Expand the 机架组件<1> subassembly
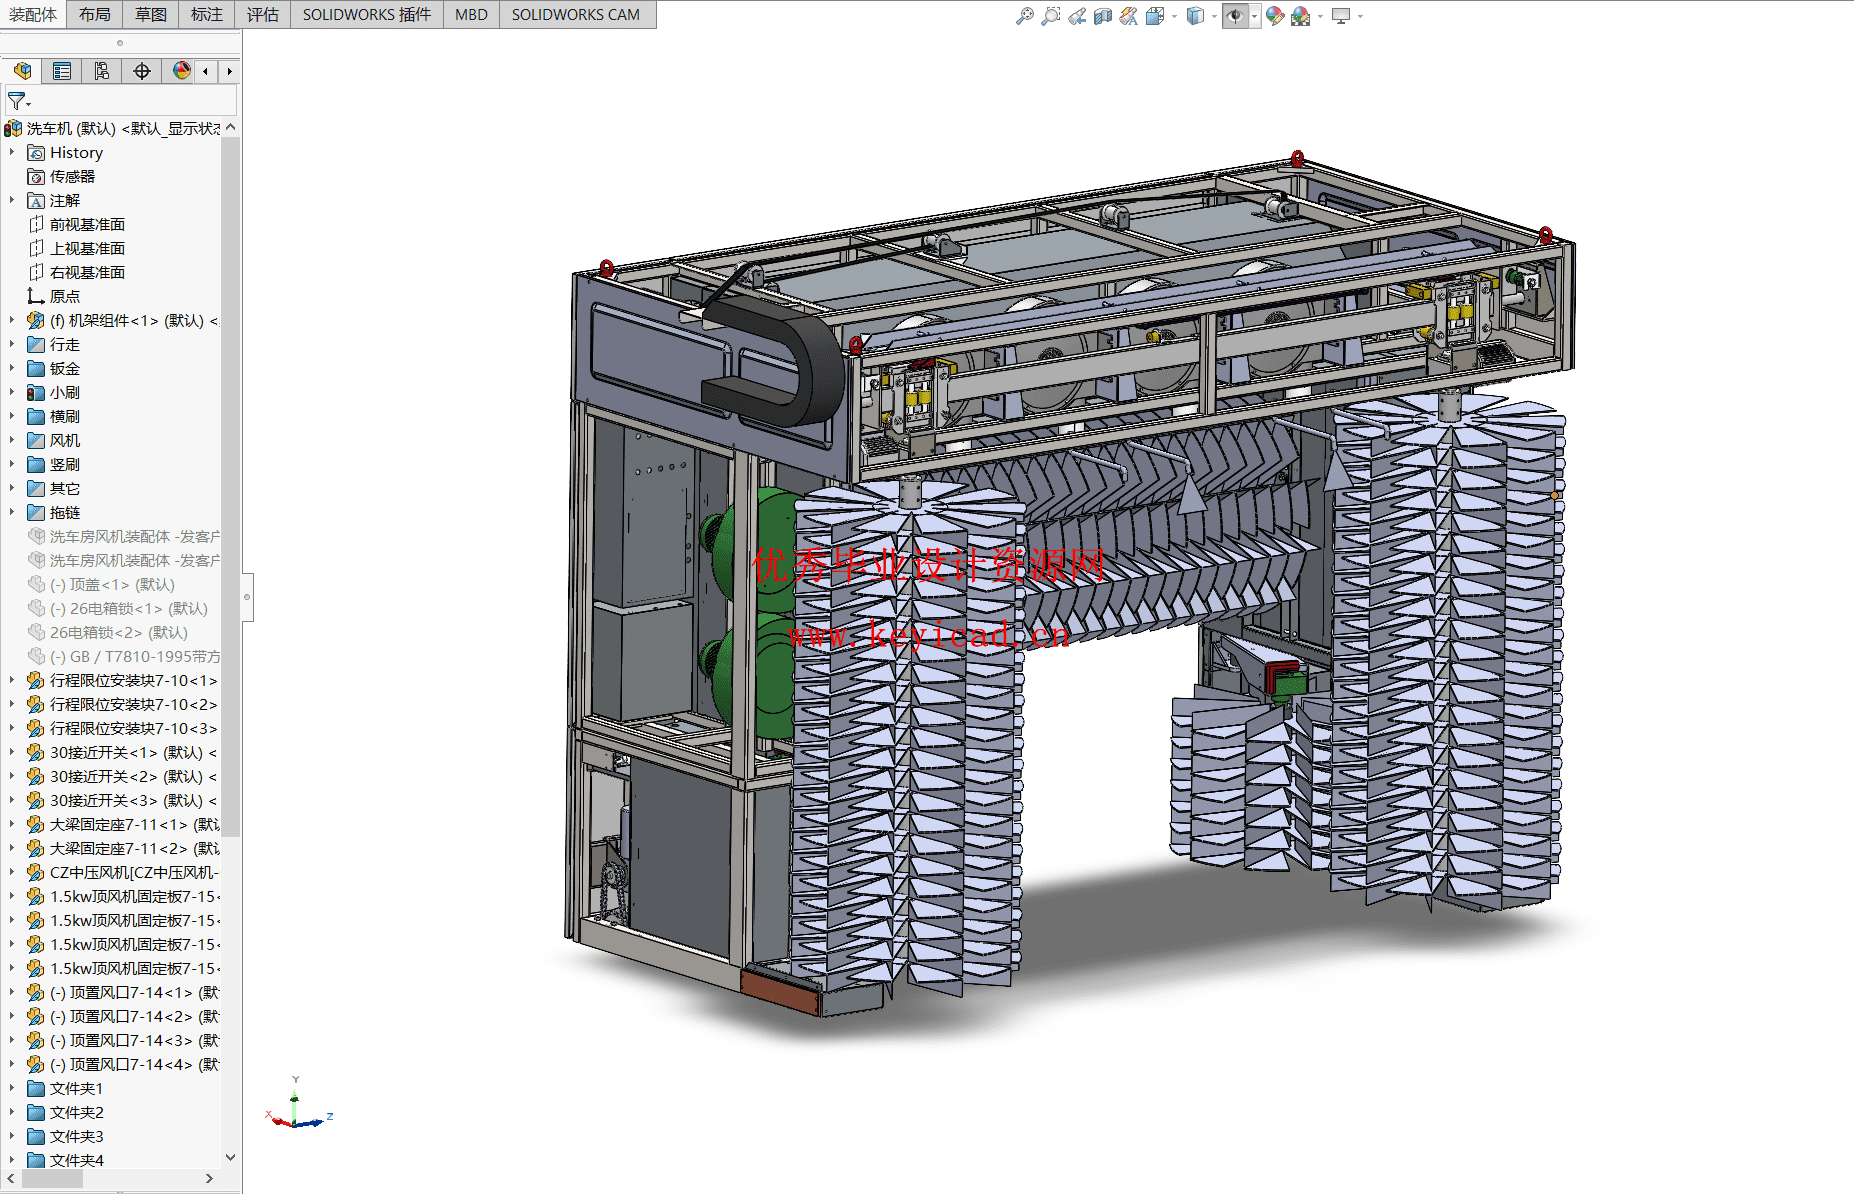This screenshot has width=1854, height=1194. (12, 321)
